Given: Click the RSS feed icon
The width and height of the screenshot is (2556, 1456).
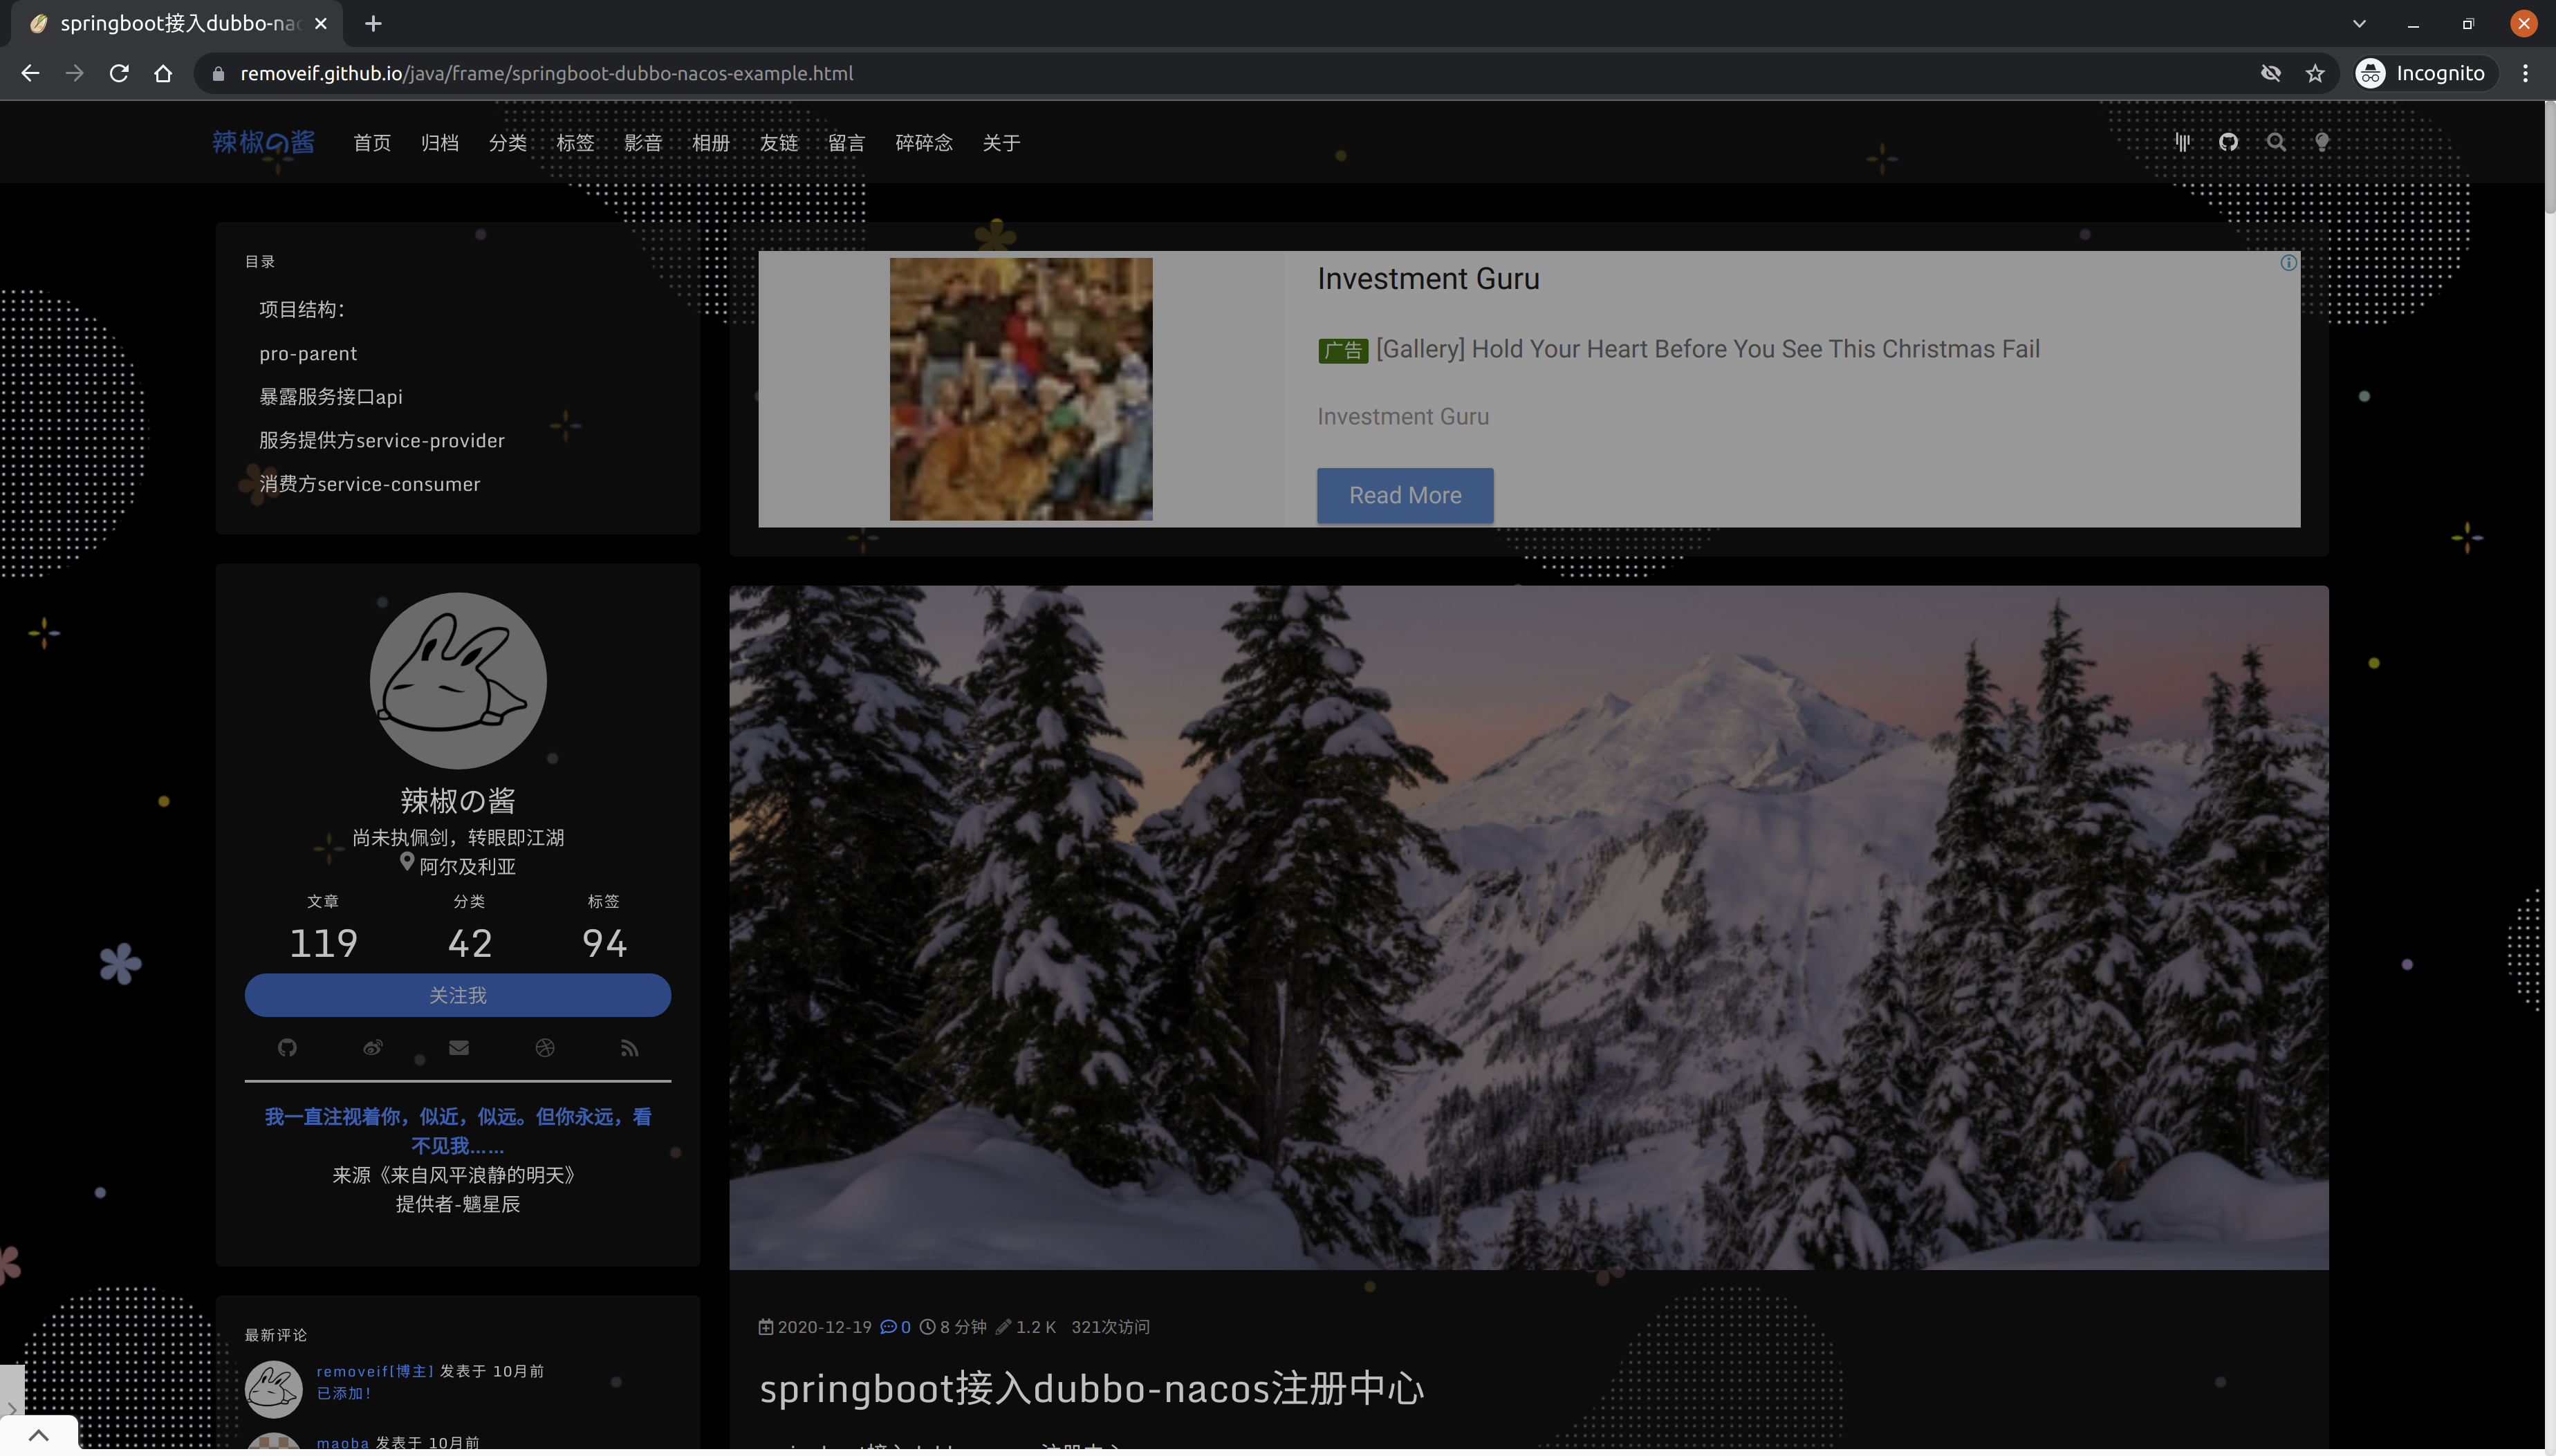Looking at the screenshot, I should coord(629,1047).
